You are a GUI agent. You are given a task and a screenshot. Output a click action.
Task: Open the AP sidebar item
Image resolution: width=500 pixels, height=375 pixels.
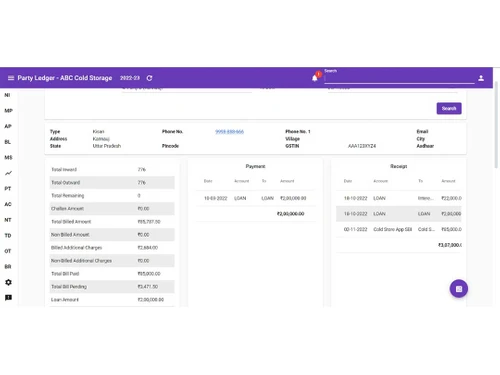tap(8, 126)
